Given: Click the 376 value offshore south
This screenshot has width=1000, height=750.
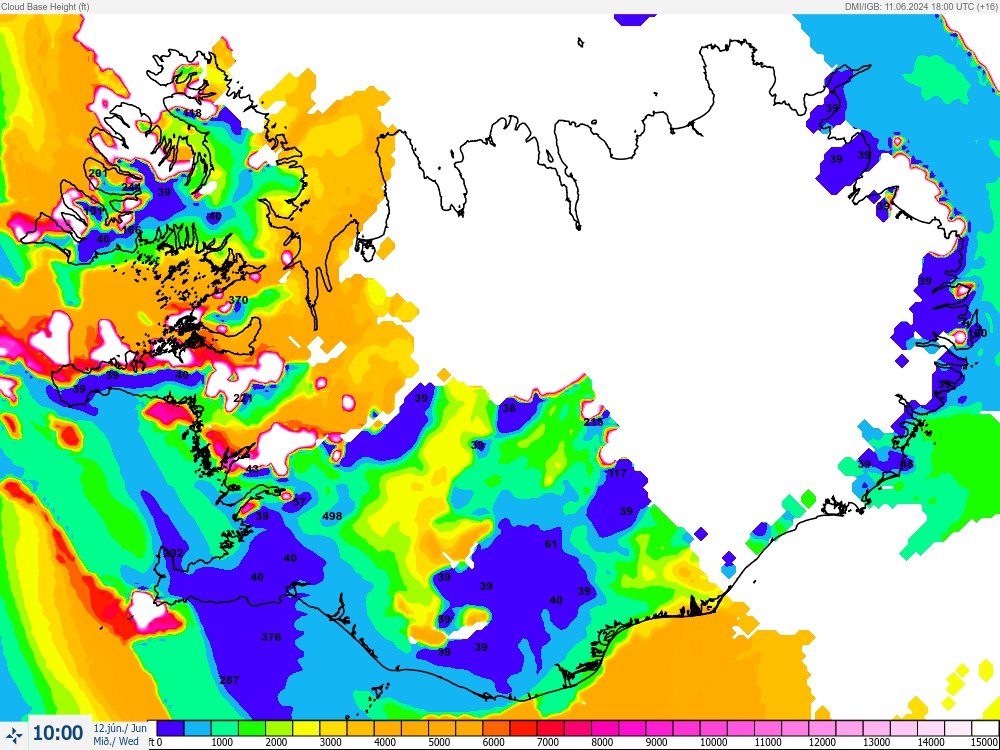Looking at the screenshot, I should click(x=271, y=636).
